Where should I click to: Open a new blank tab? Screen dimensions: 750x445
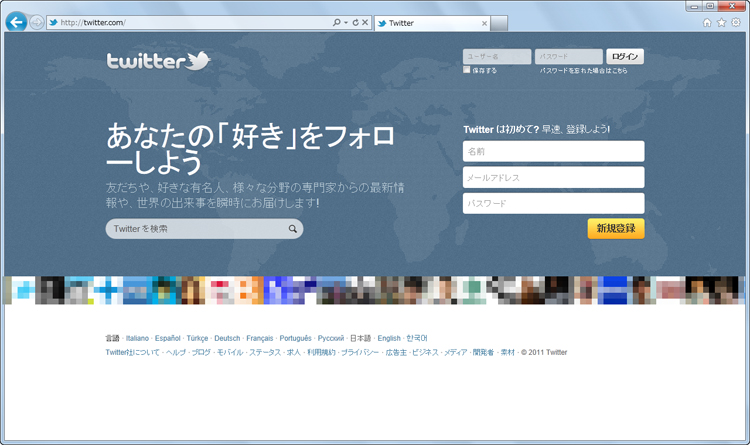(x=499, y=23)
